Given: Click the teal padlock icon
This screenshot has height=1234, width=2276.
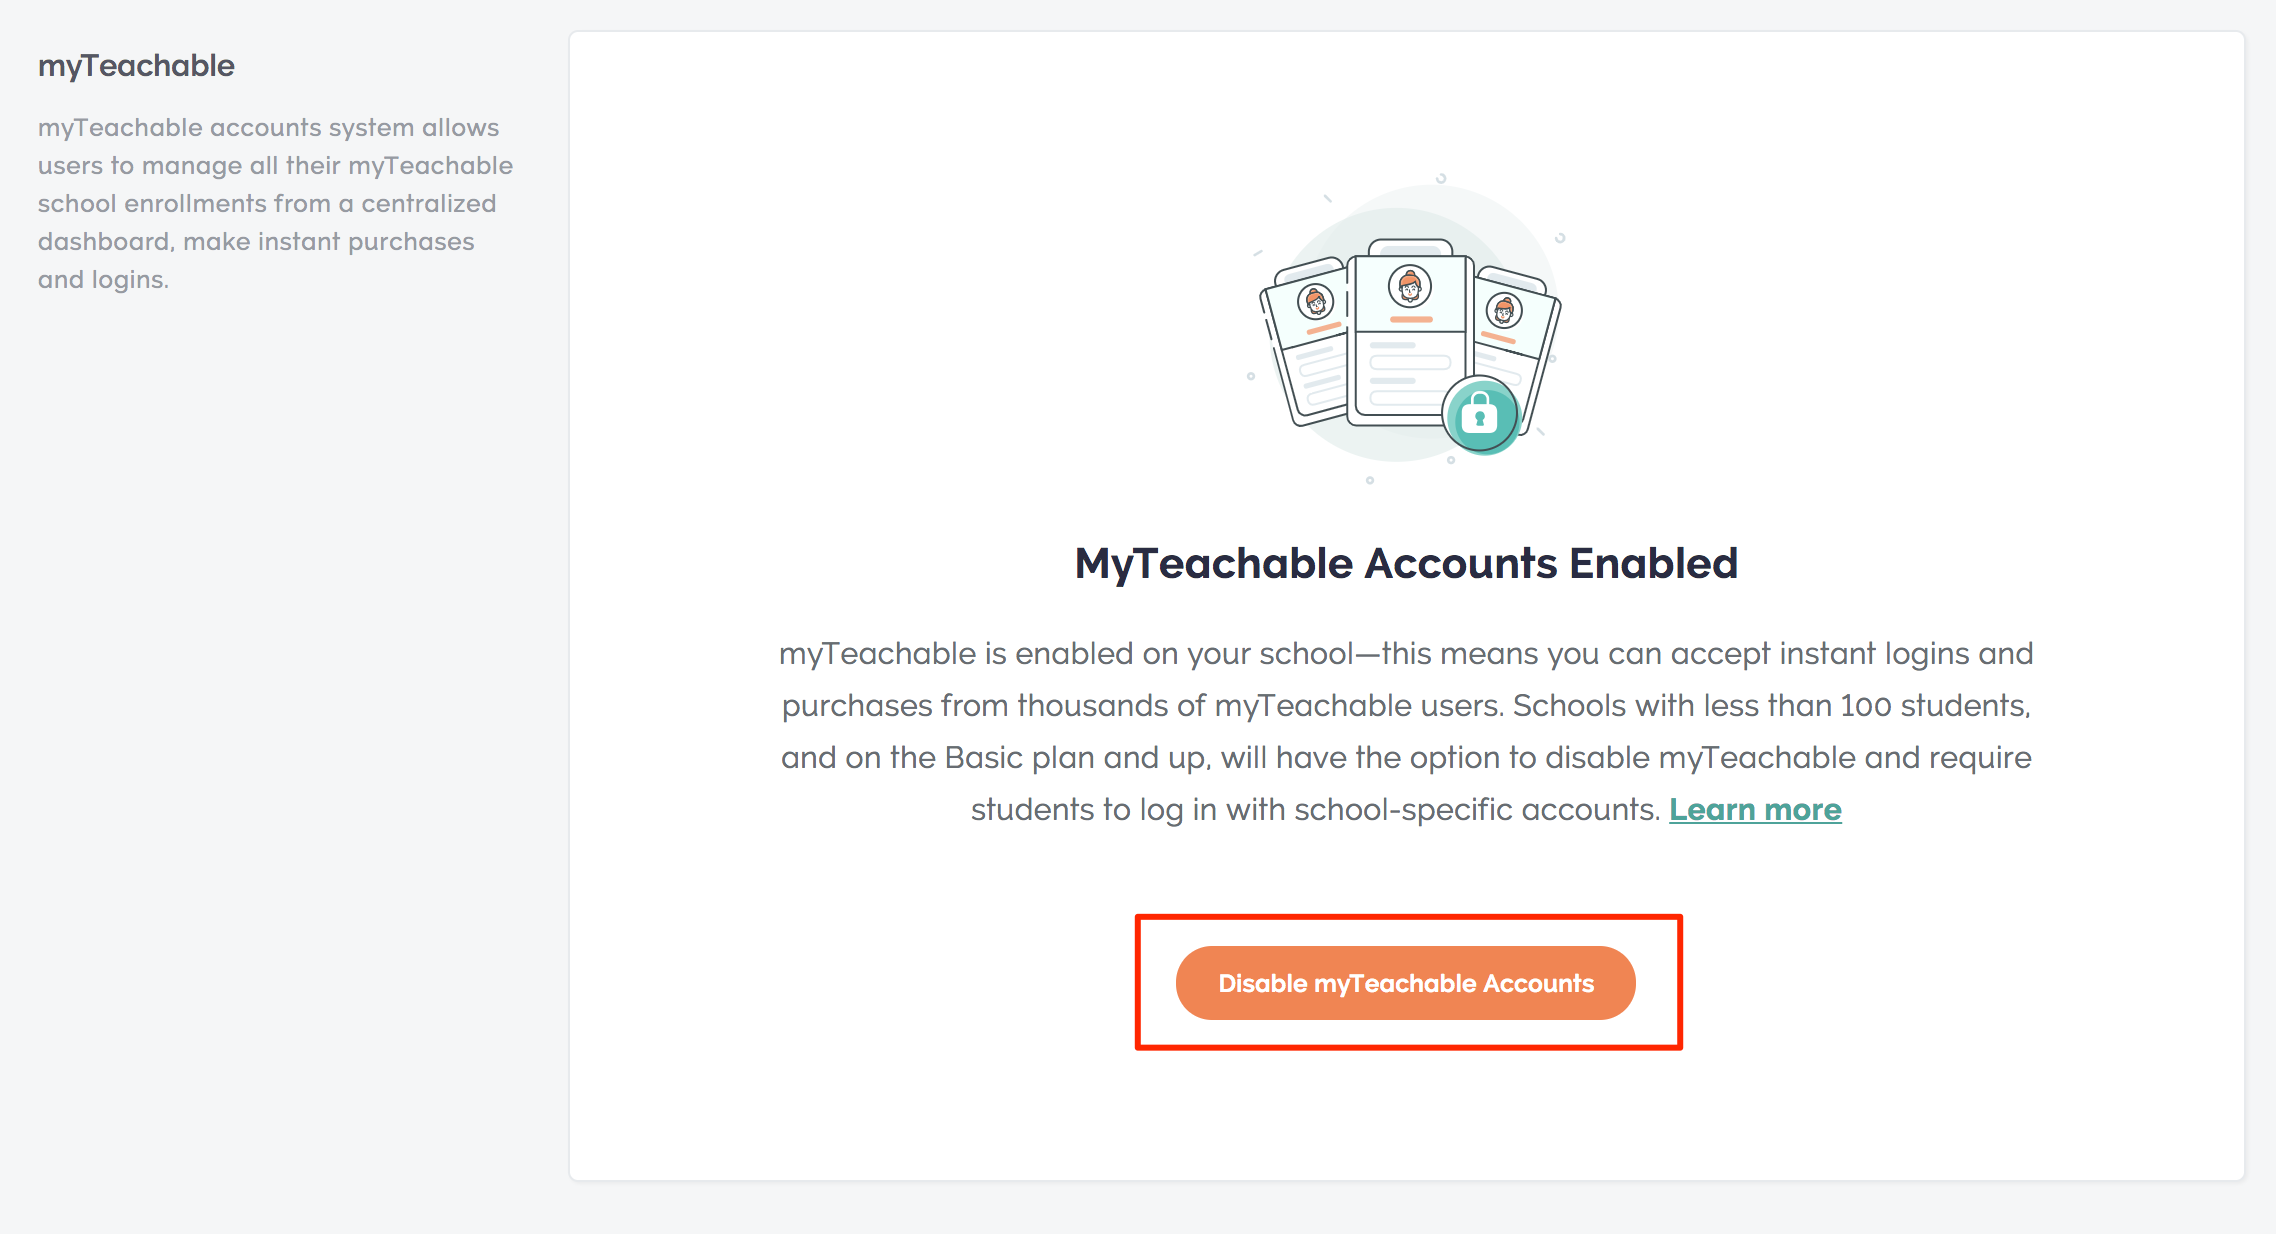Looking at the screenshot, I should click(1480, 415).
